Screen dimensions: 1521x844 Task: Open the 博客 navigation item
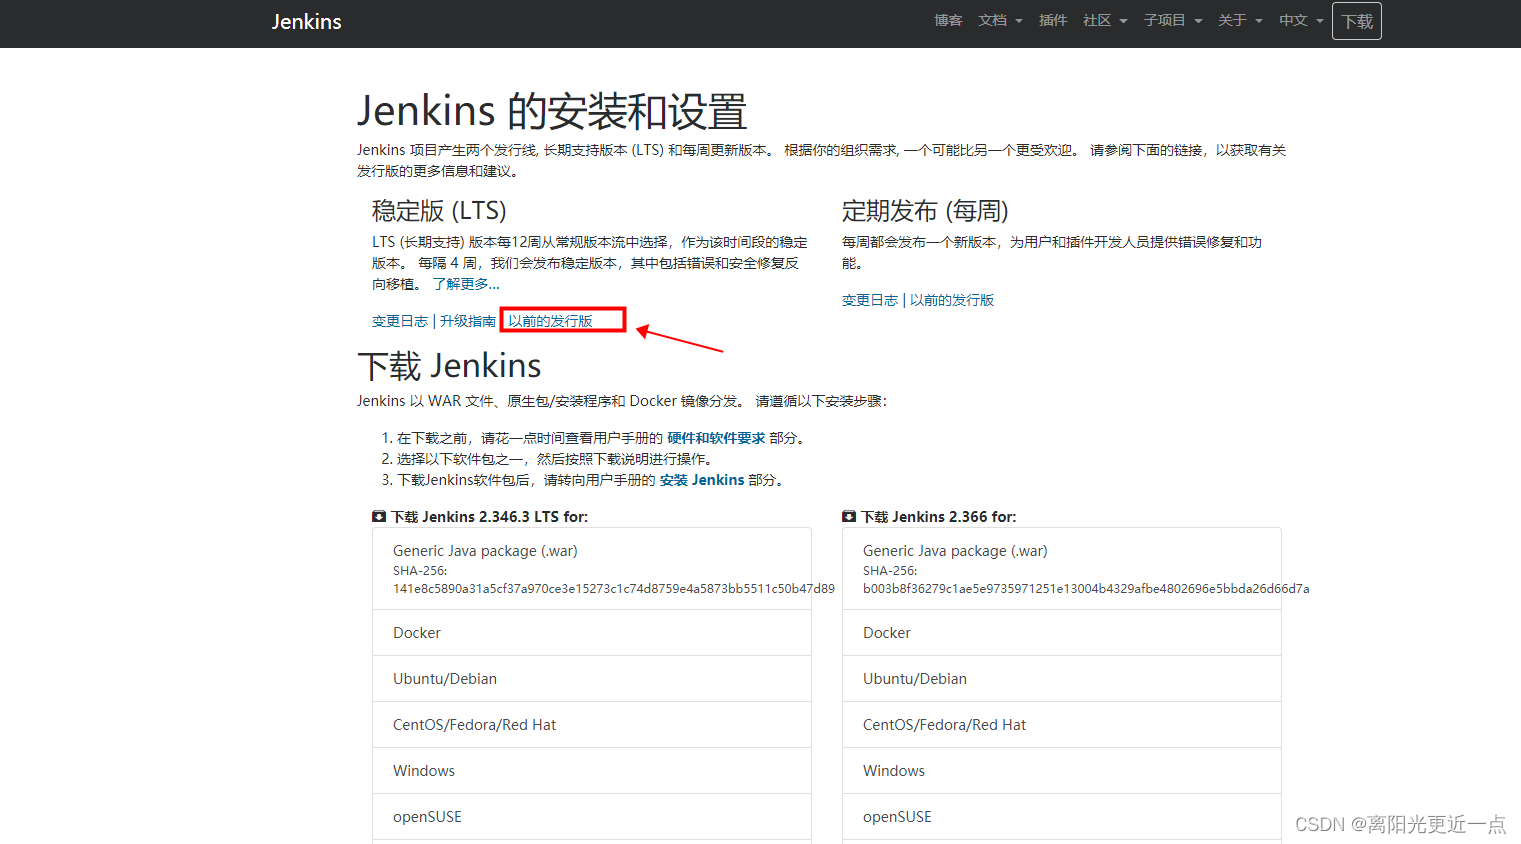[948, 20]
